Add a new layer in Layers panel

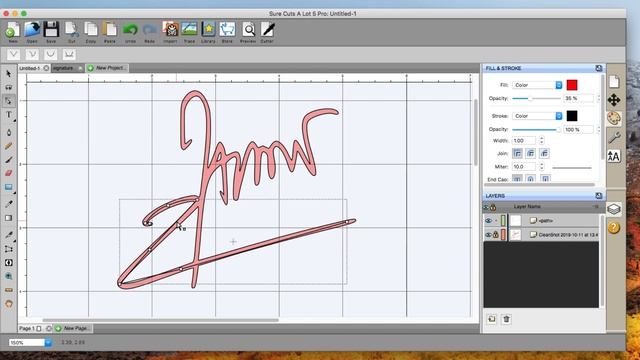492,319
